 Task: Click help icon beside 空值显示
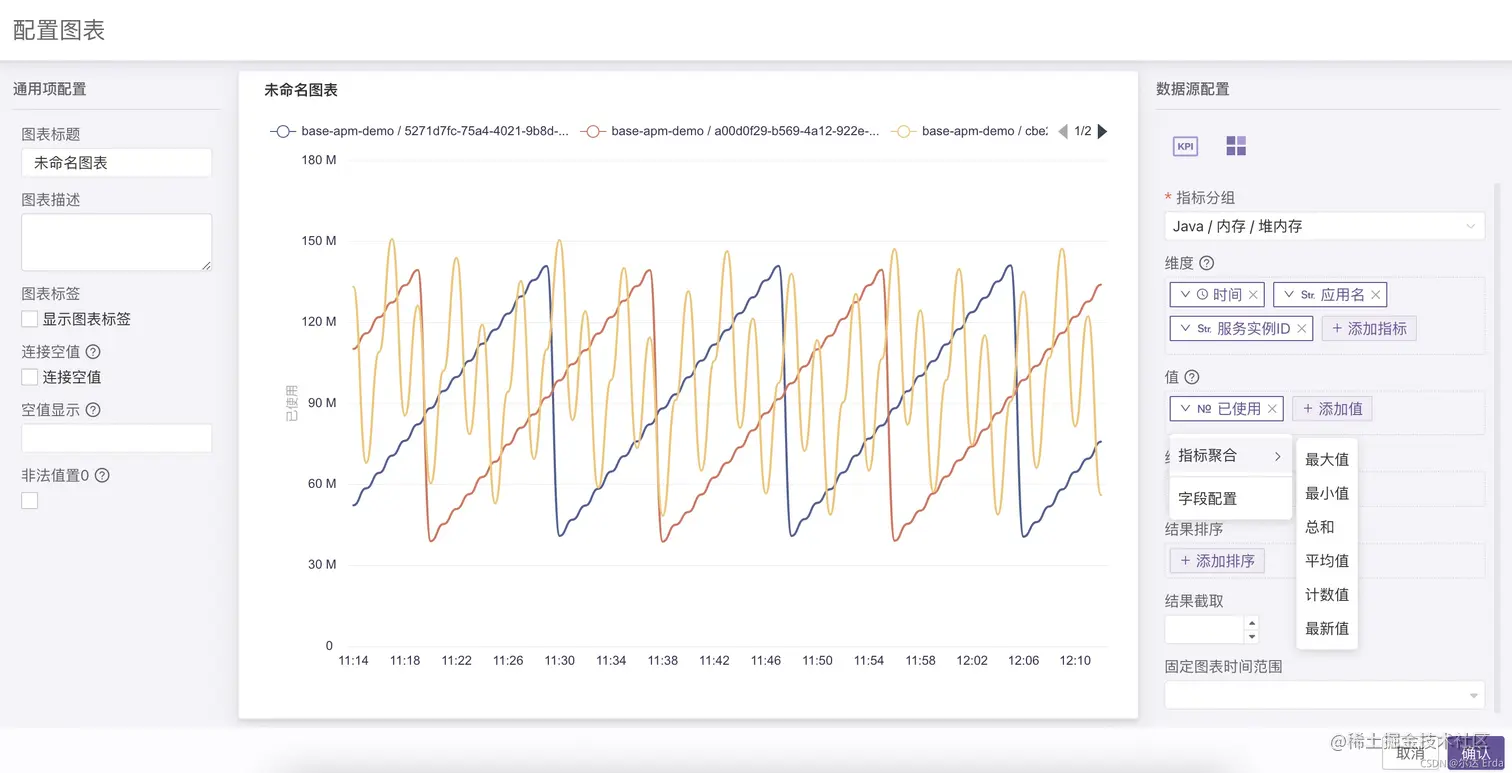point(93,410)
